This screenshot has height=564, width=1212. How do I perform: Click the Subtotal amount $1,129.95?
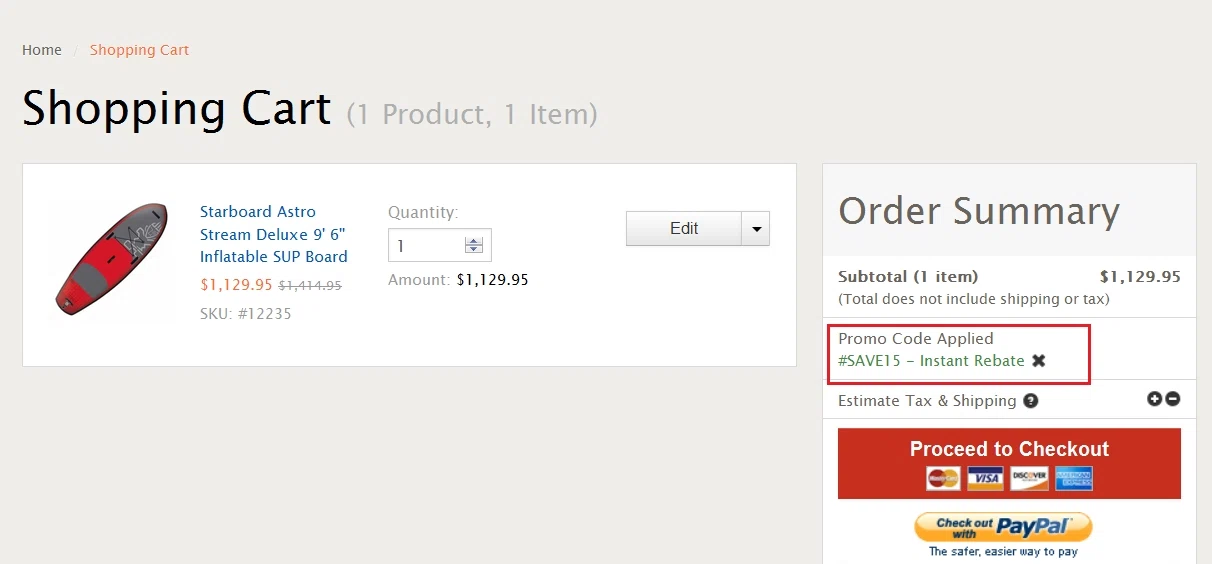coord(1140,277)
